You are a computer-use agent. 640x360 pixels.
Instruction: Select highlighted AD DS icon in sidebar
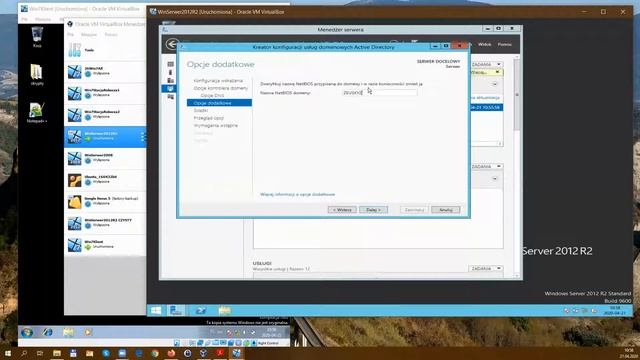pyautogui.click(x=171, y=89)
